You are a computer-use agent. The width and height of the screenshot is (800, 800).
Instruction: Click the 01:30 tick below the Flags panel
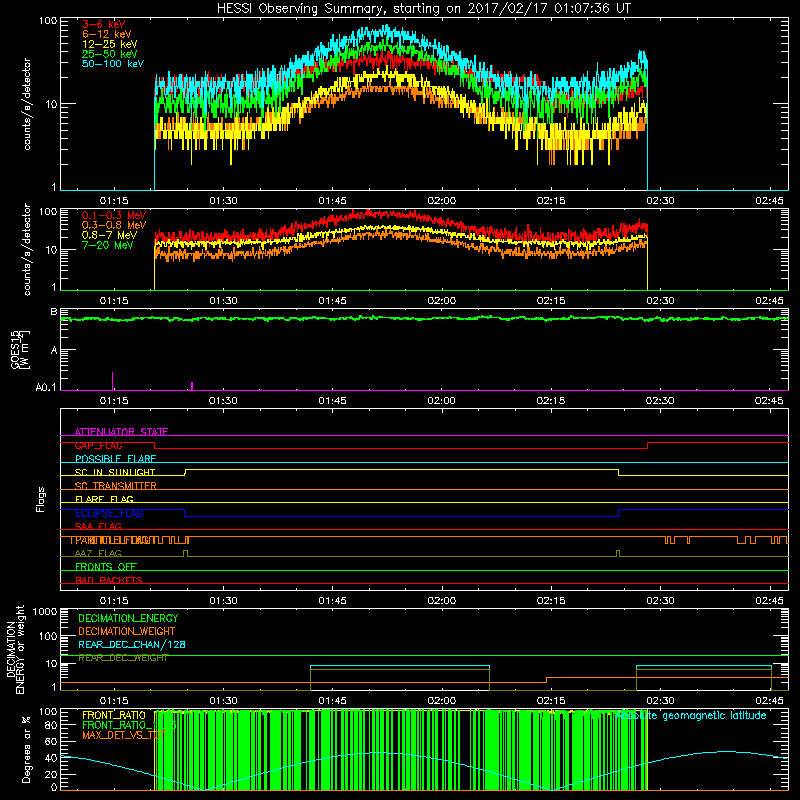[223, 601]
